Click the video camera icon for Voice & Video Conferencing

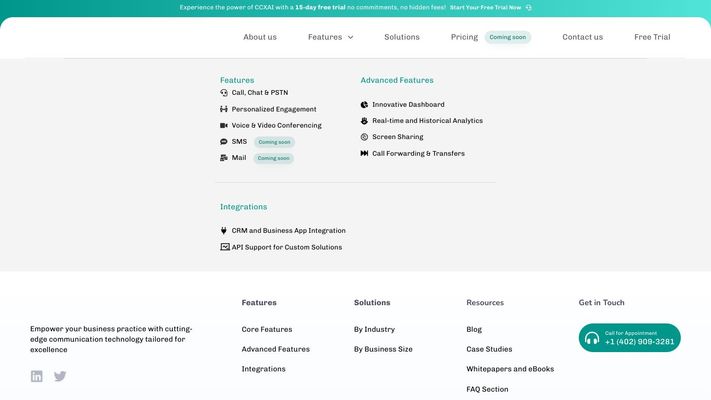[x=224, y=125]
